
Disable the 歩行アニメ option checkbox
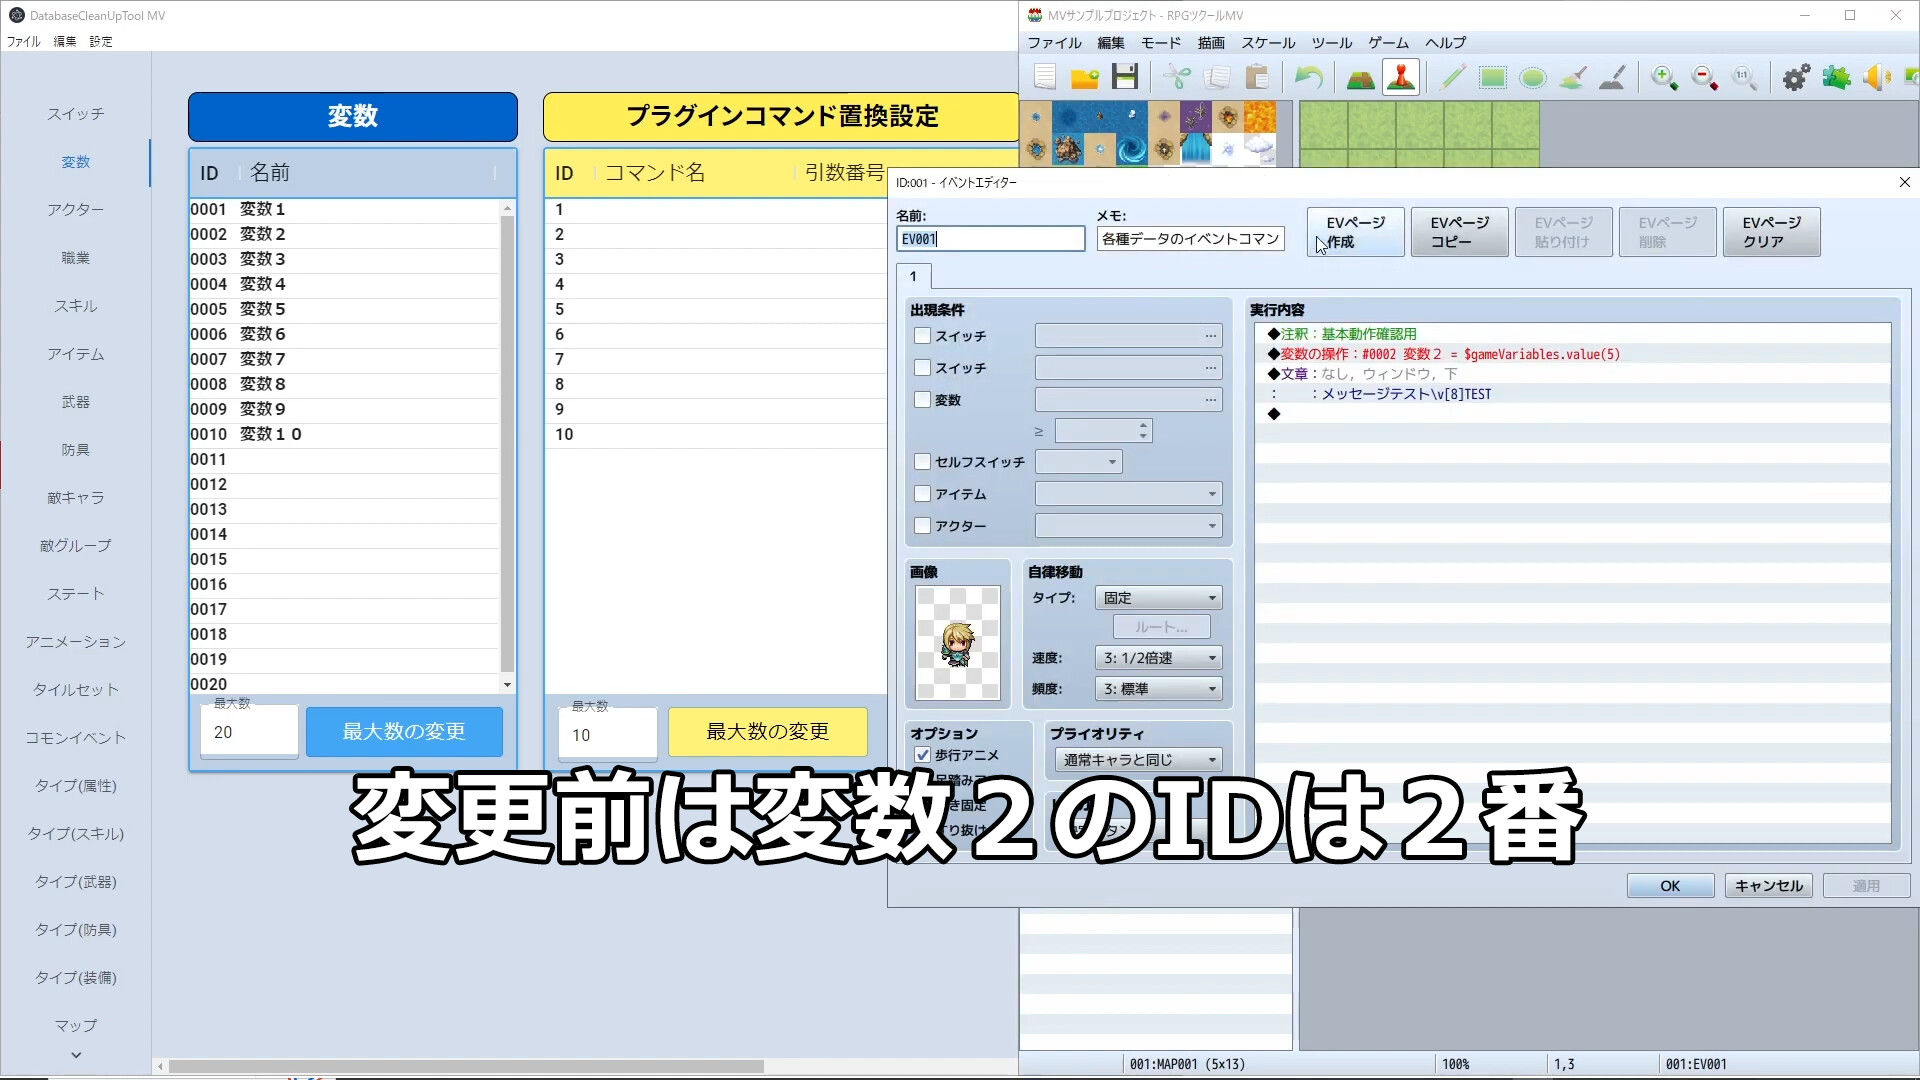tap(921, 756)
